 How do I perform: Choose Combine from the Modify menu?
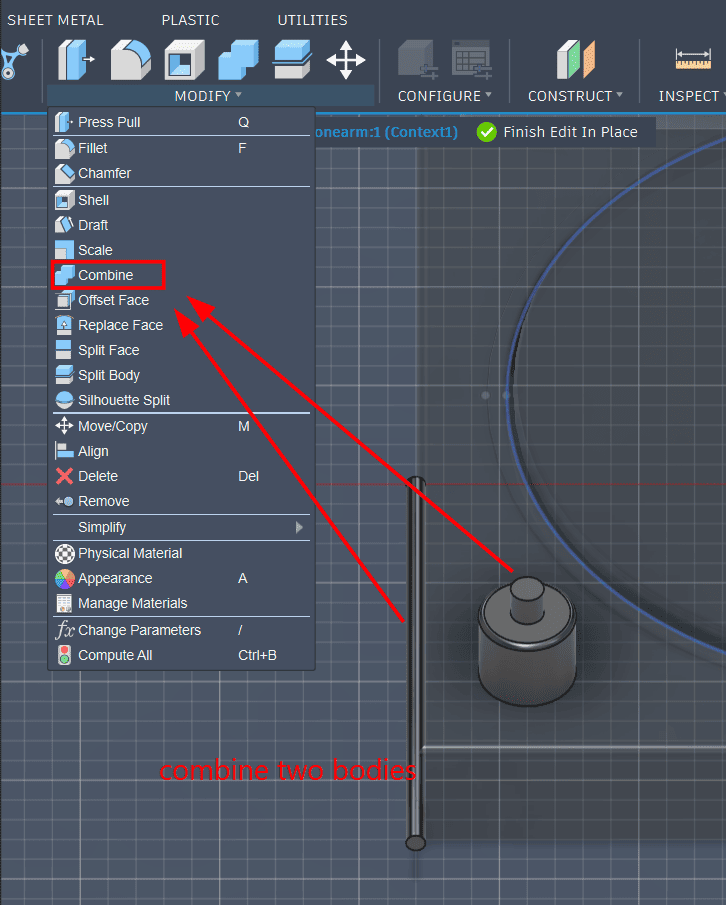(181, 275)
